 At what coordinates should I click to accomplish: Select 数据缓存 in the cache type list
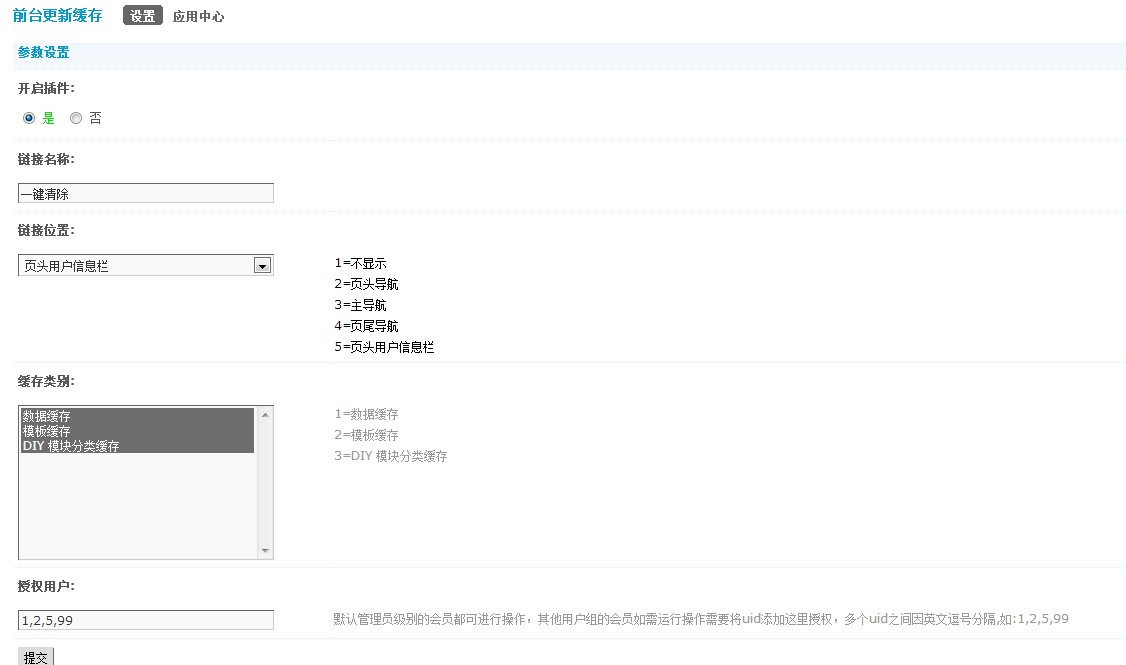coord(47,415)
